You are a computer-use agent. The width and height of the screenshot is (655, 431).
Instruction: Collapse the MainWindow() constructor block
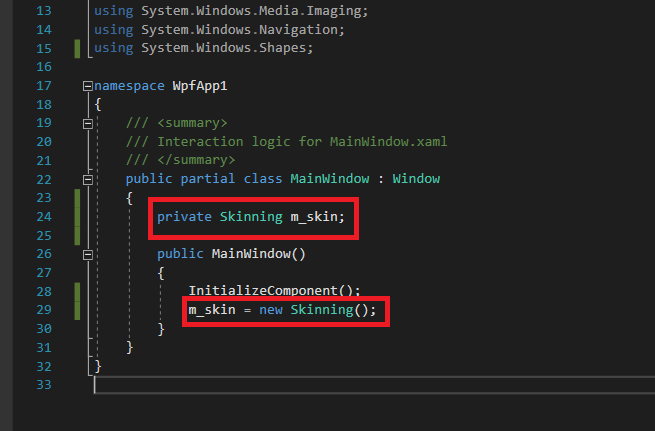88,254
